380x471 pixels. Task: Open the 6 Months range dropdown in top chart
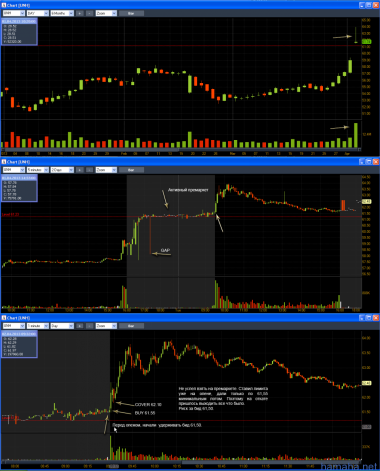click(62, 13)
